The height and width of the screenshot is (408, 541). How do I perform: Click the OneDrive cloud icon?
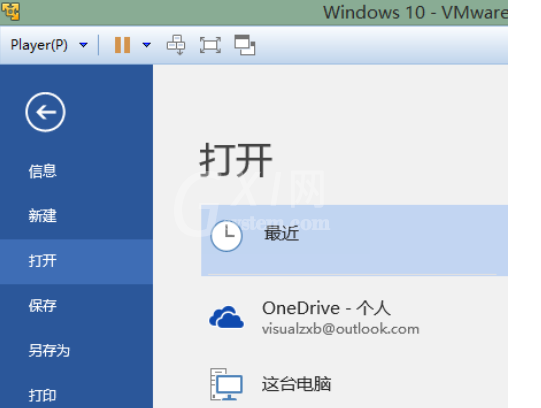tap(226, 317)
